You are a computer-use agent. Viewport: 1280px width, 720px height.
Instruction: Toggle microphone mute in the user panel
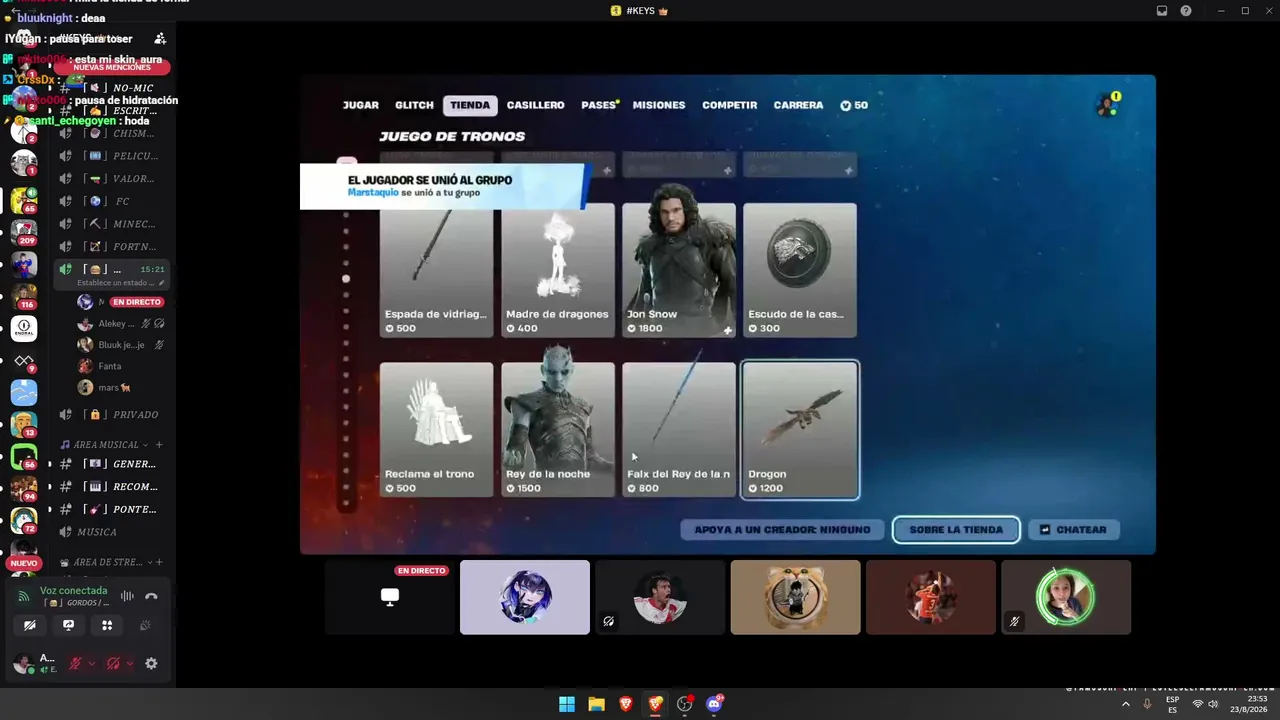pos(74,663)
